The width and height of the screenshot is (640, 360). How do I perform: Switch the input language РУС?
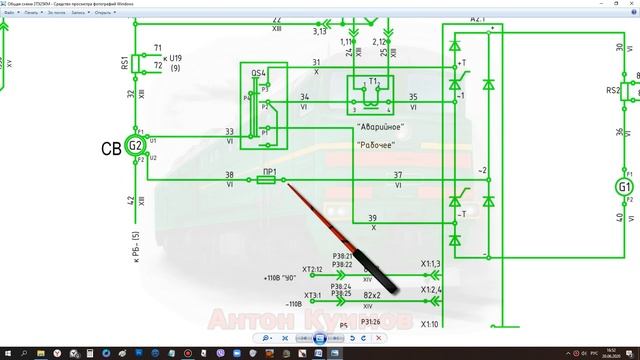594,353
